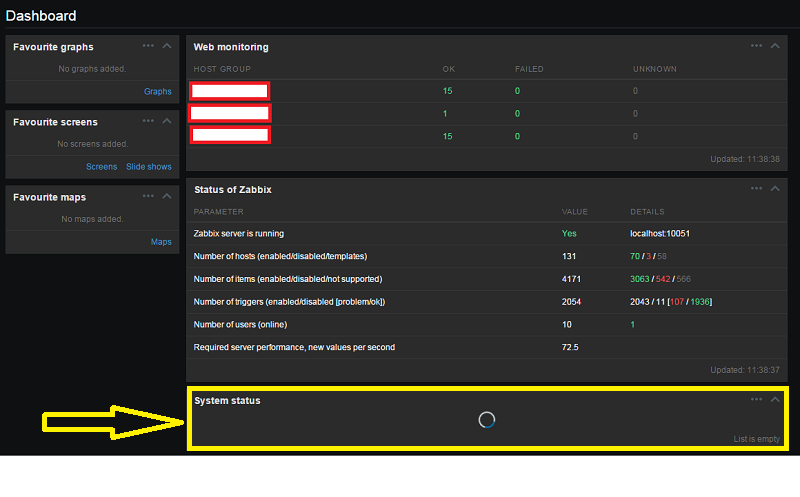Collapse the Status of Zabbix widget
The image size is (800, 497).
775,188
